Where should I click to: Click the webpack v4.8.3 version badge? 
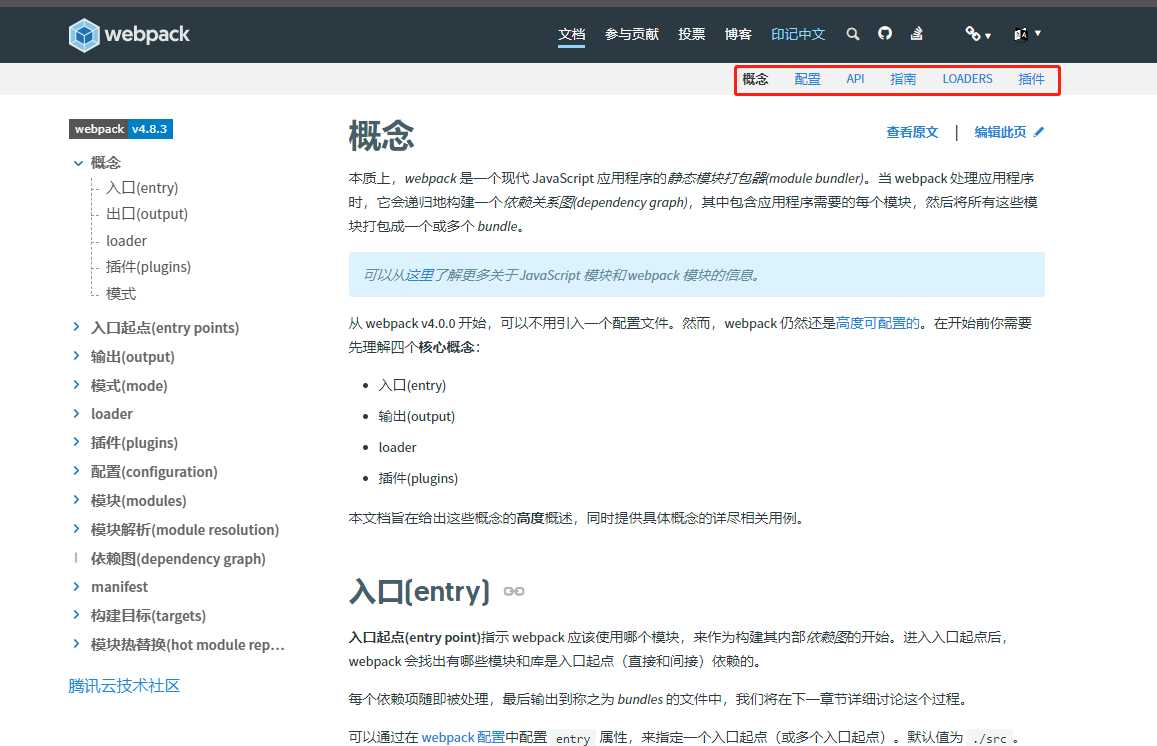(x=121, y=129)
